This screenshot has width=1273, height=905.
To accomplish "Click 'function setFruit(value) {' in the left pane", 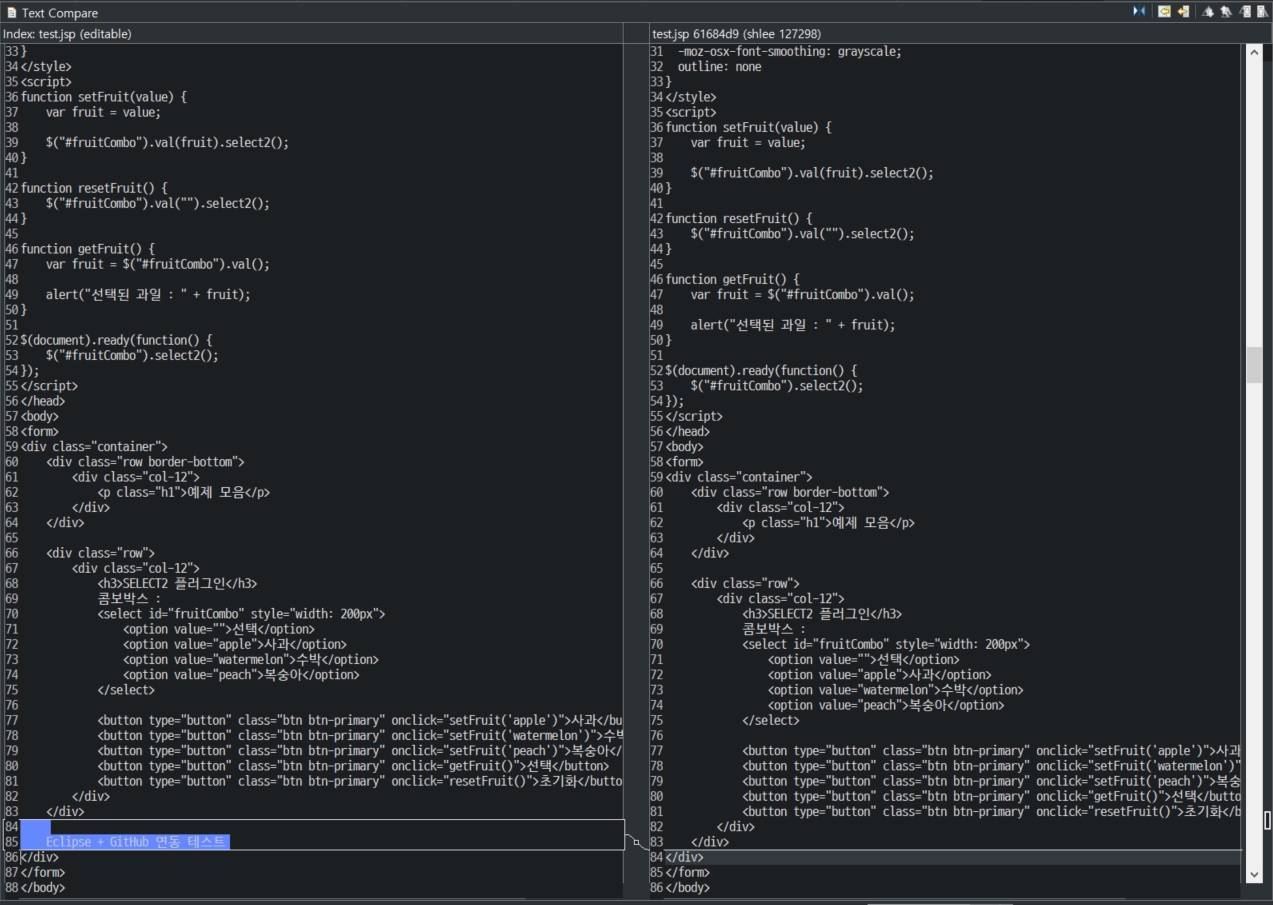I will tap(104, 97).
